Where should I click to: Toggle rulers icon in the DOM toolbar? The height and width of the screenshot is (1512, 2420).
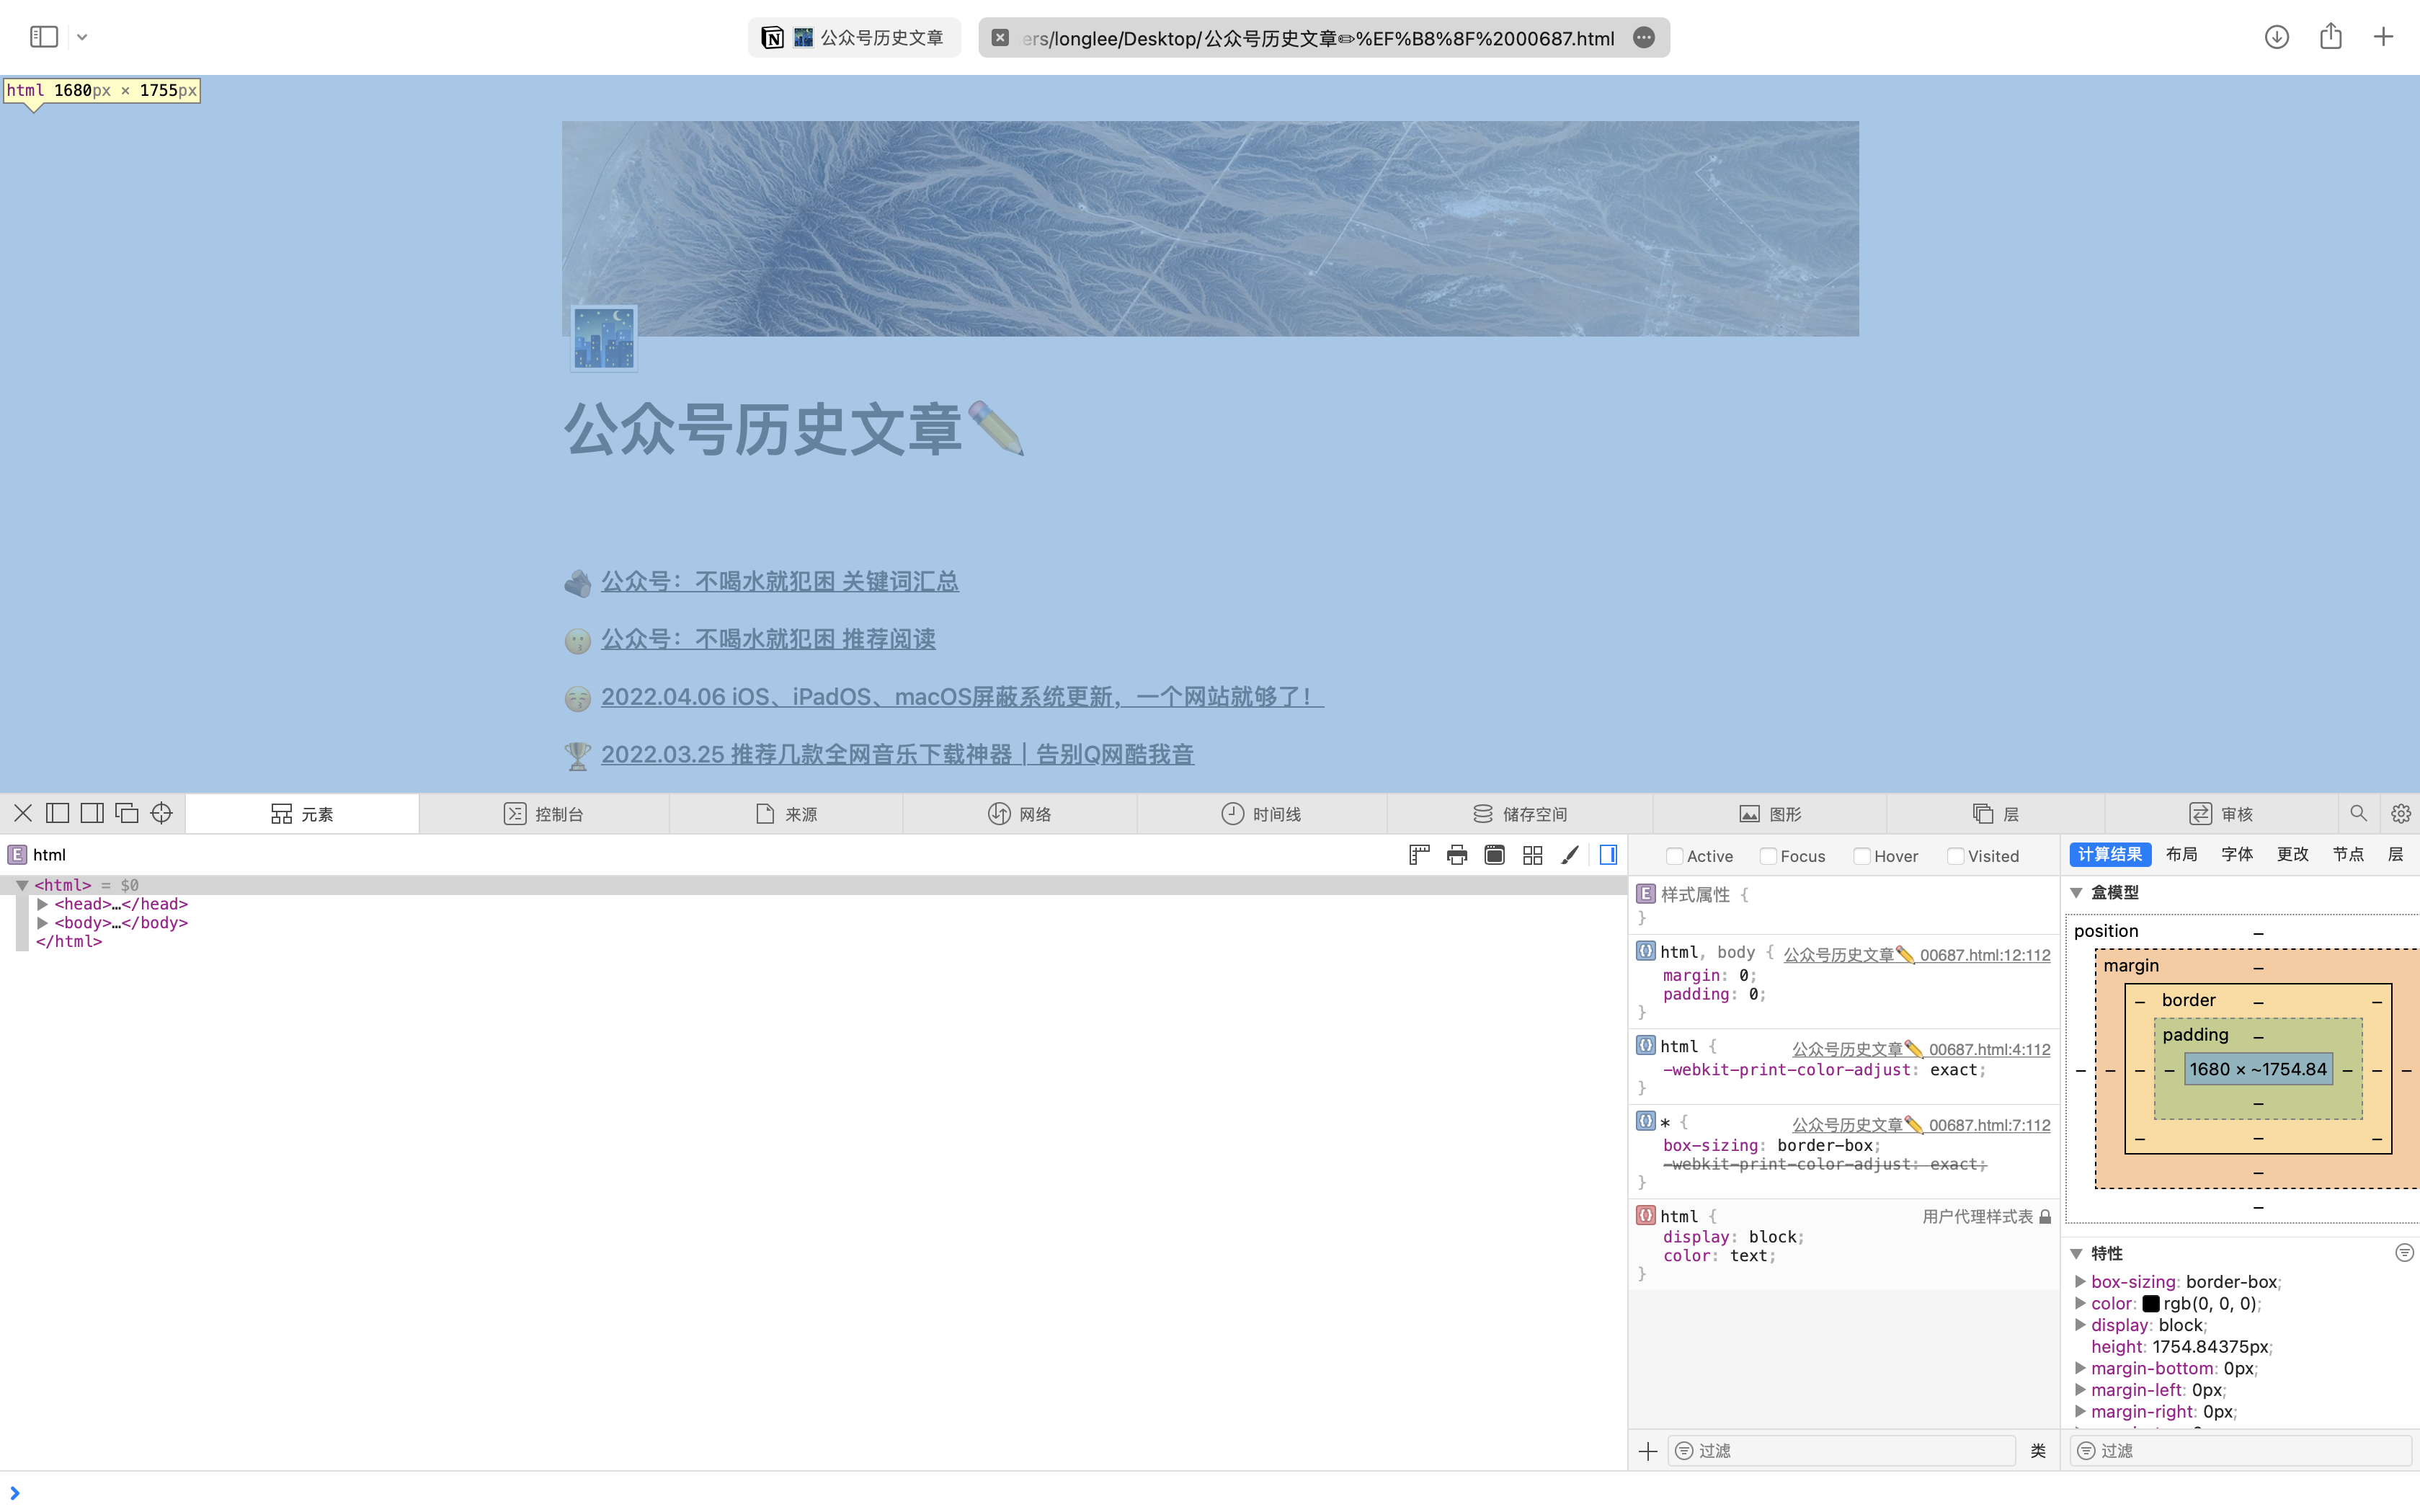tap(1419, 855)
